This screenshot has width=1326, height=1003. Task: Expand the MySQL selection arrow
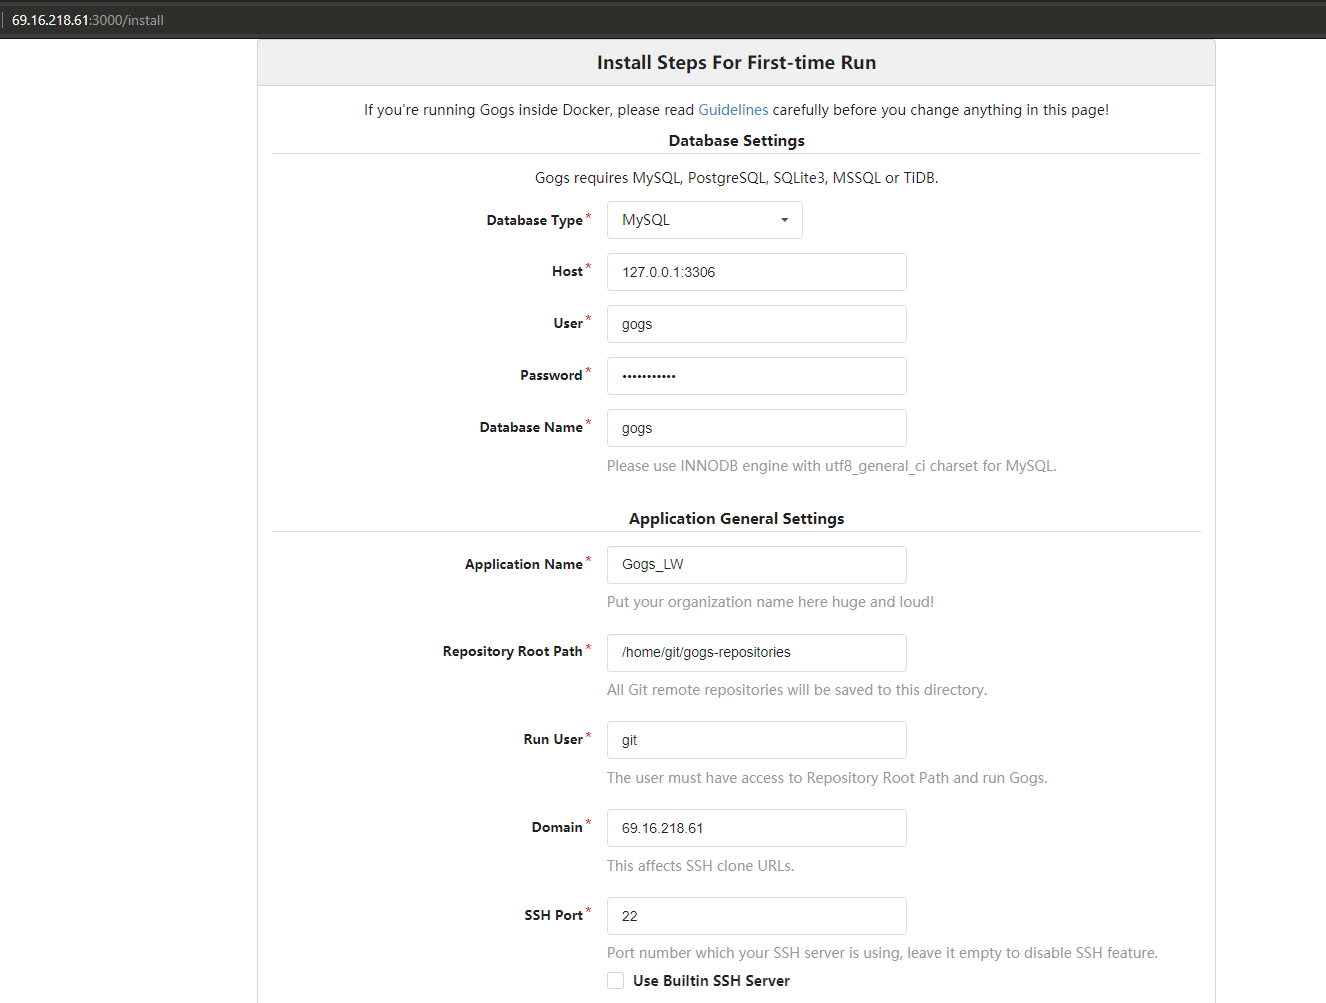click(x=784, y=220)
